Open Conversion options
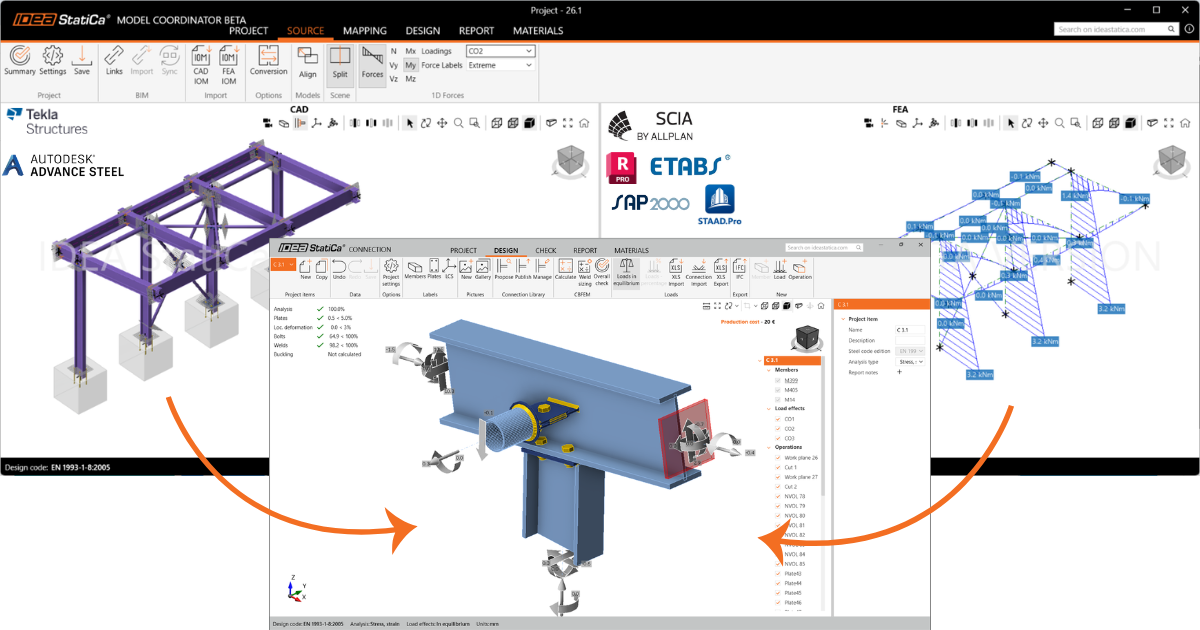The width and height of the screenshot is (1200, 630). [x=268, y=60]
